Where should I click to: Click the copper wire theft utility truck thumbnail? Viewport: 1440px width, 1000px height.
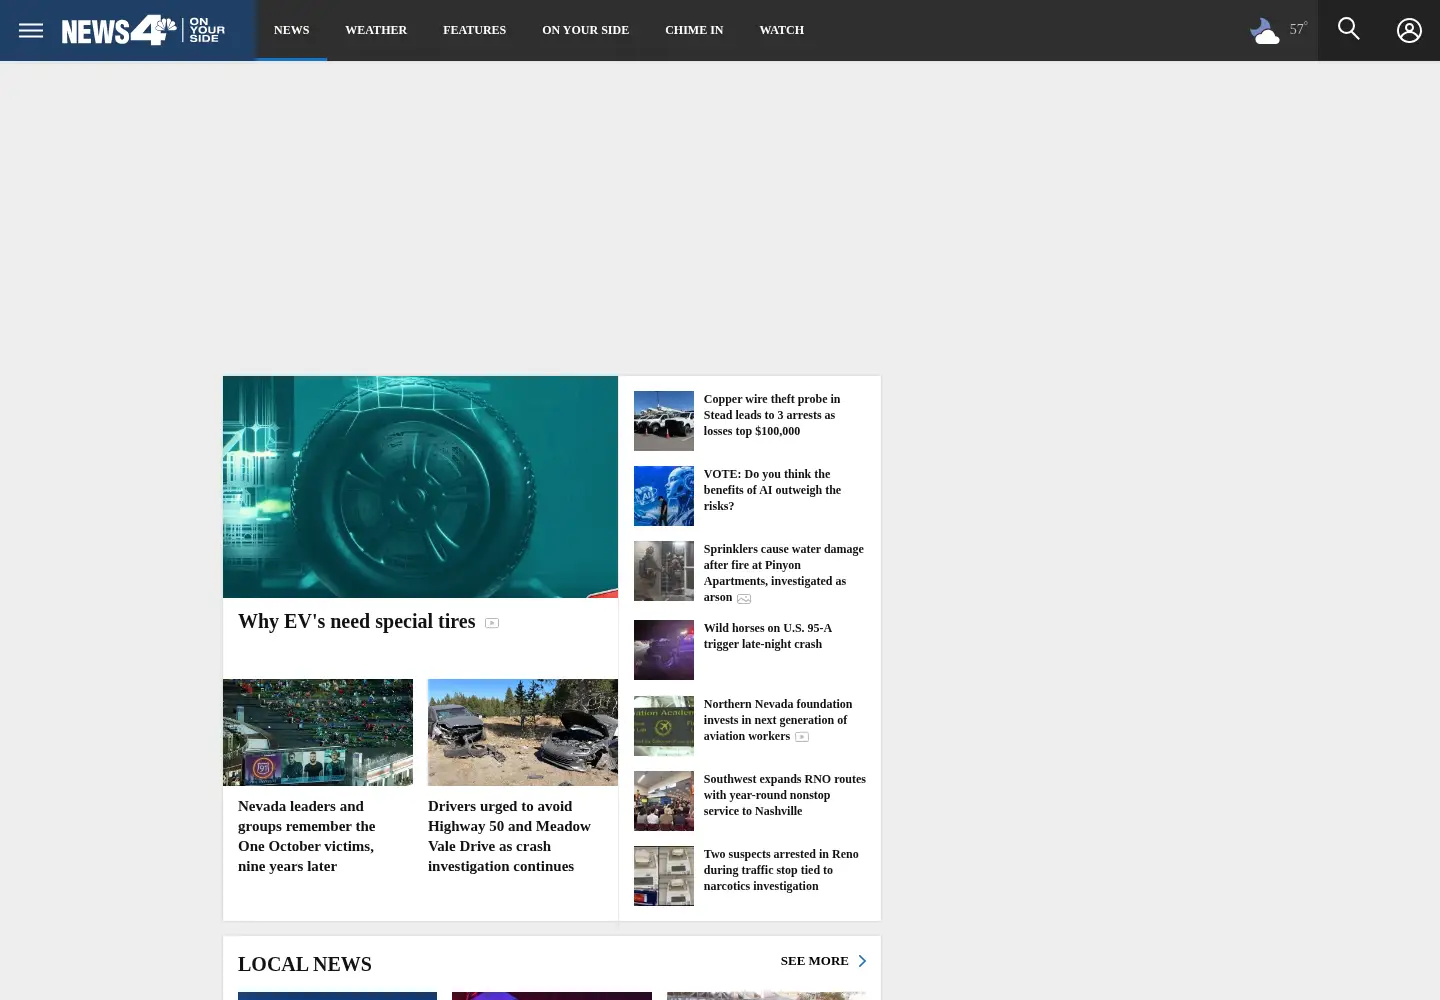tap(664, 421)
